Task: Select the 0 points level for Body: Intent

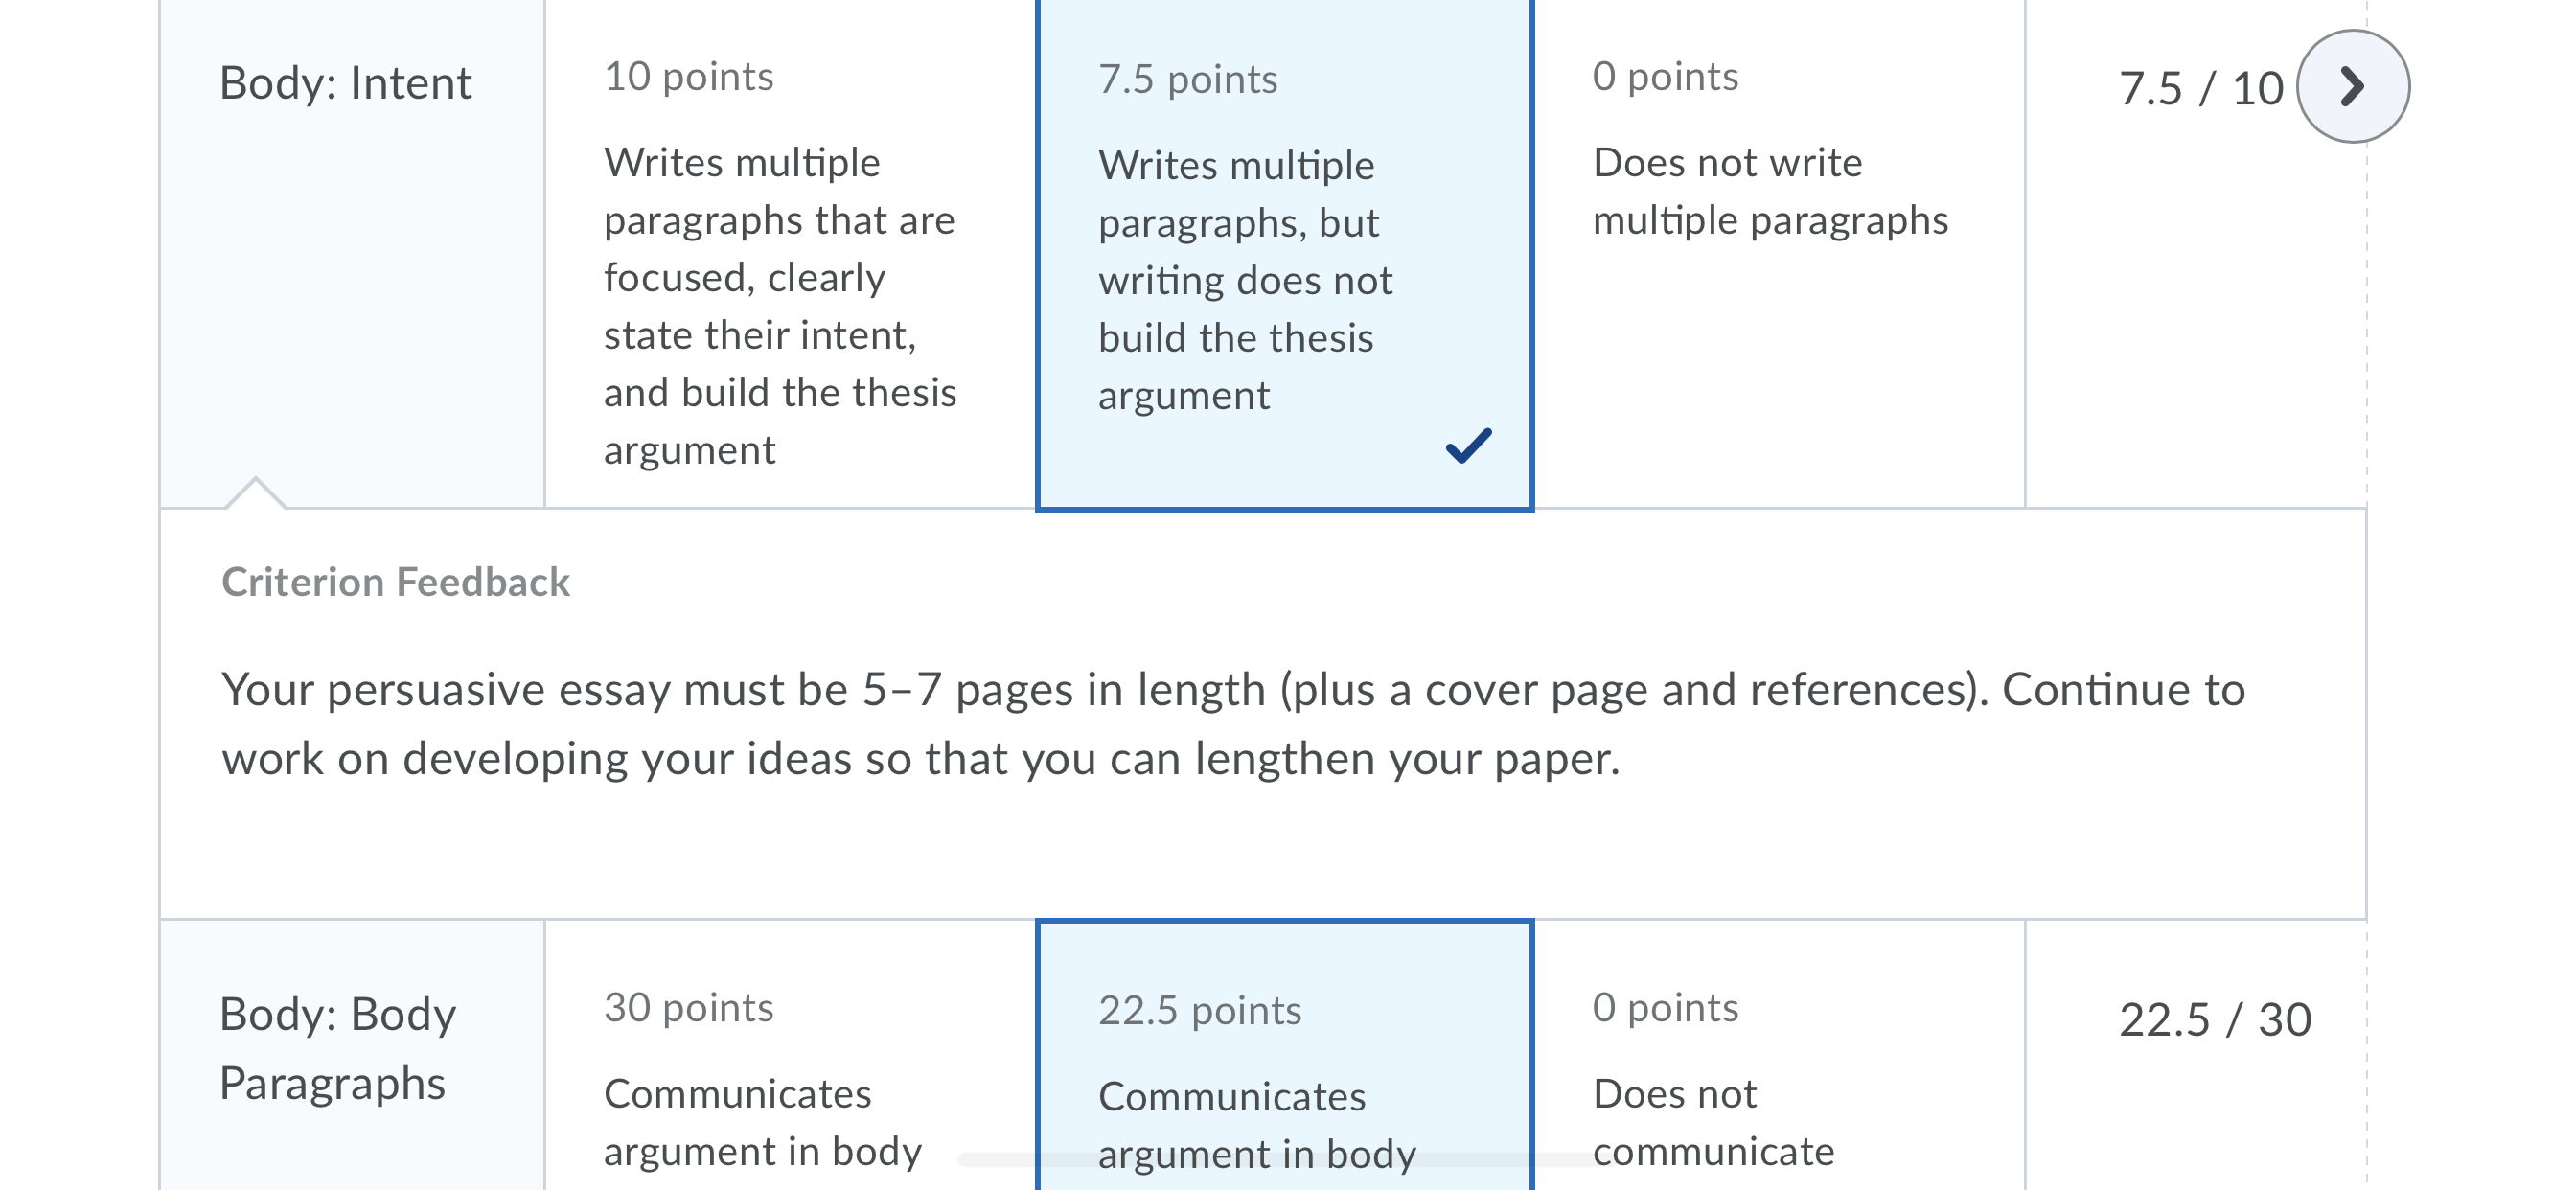Action: [x=1778, y=254]
